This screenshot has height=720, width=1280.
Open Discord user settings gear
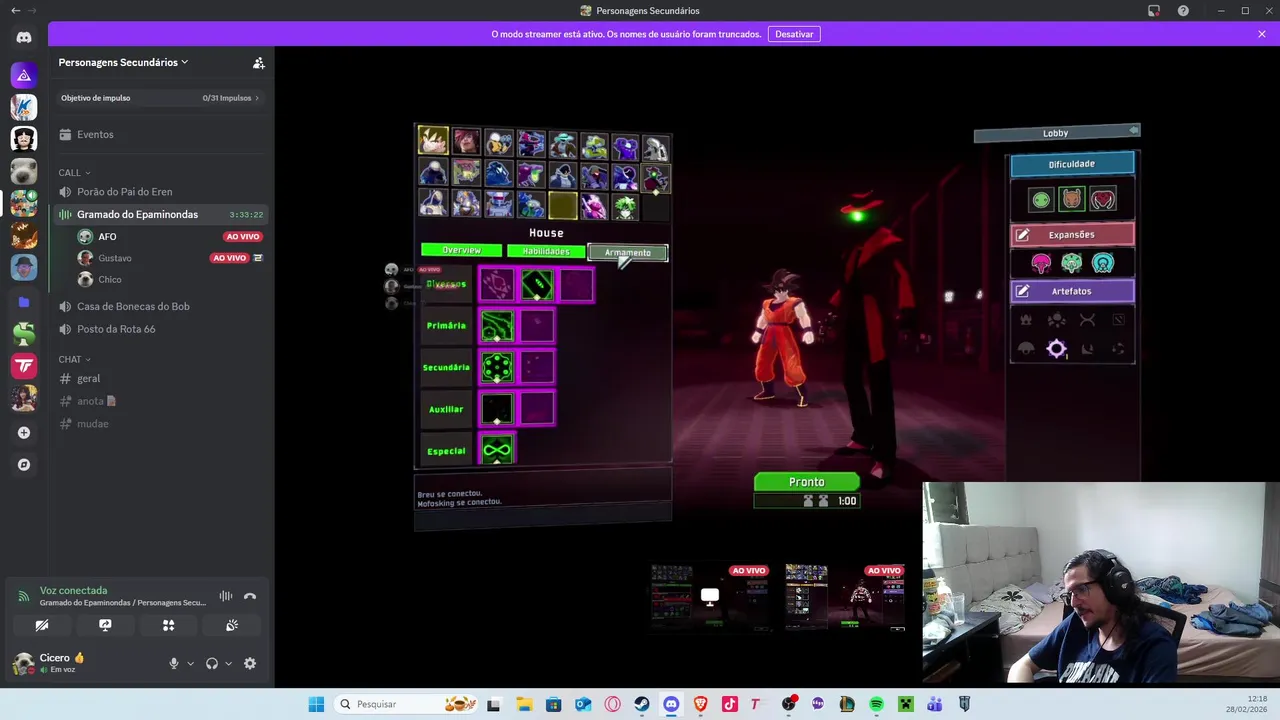tap(250, 663)
